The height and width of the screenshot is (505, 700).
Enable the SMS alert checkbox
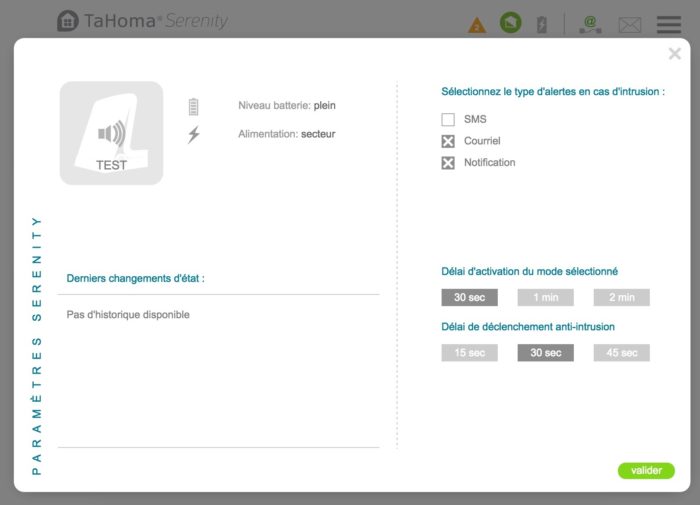coord(448,120)
